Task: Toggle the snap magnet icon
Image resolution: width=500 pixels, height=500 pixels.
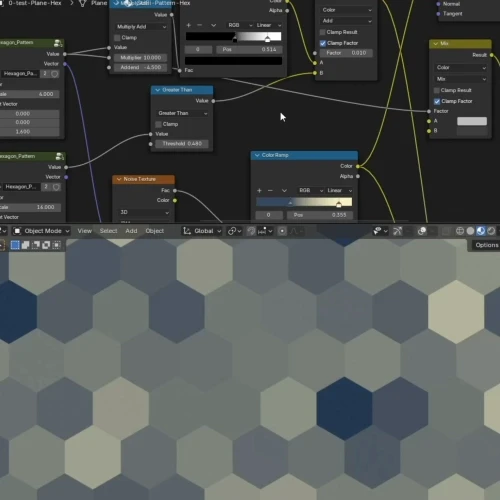Action: tap(251, 231)
